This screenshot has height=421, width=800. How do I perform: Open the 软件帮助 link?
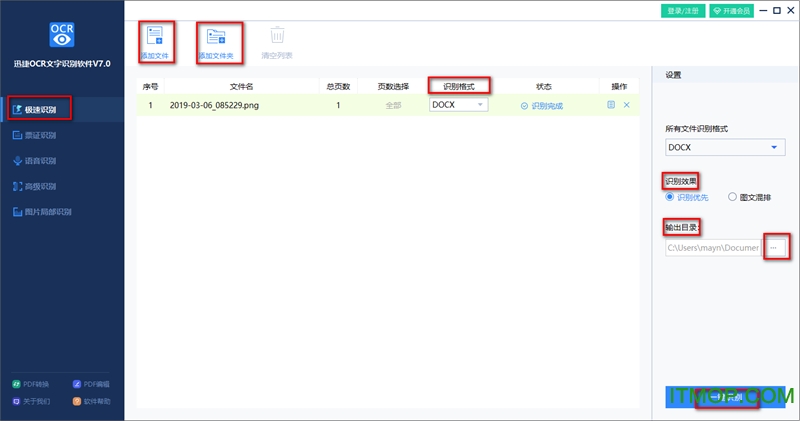tap(91, 401)
